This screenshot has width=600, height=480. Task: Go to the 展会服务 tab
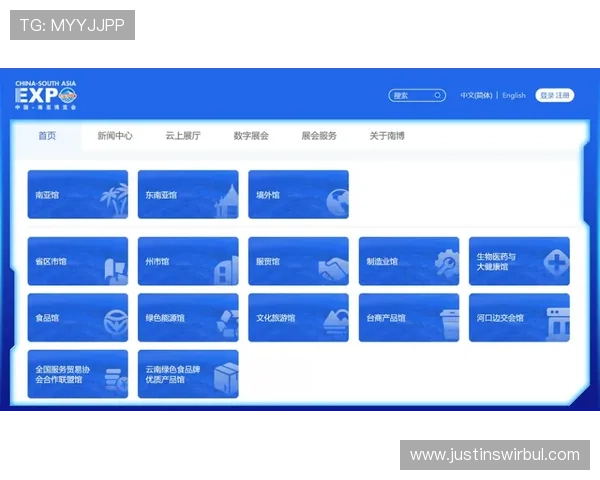(319, 136)
